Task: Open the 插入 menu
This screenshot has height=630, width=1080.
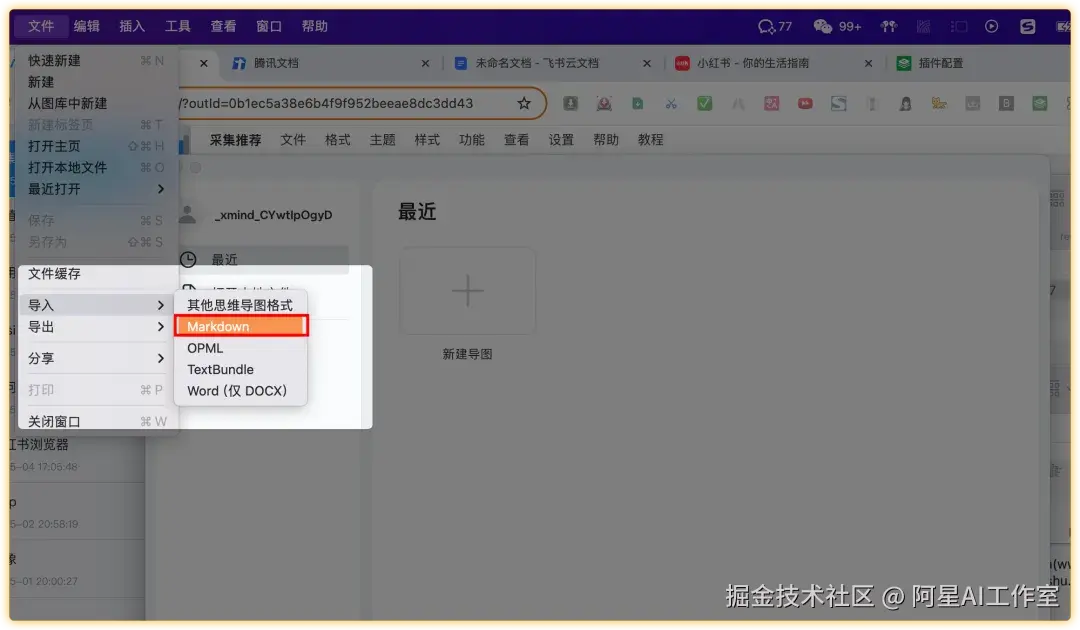Action: 132,26
